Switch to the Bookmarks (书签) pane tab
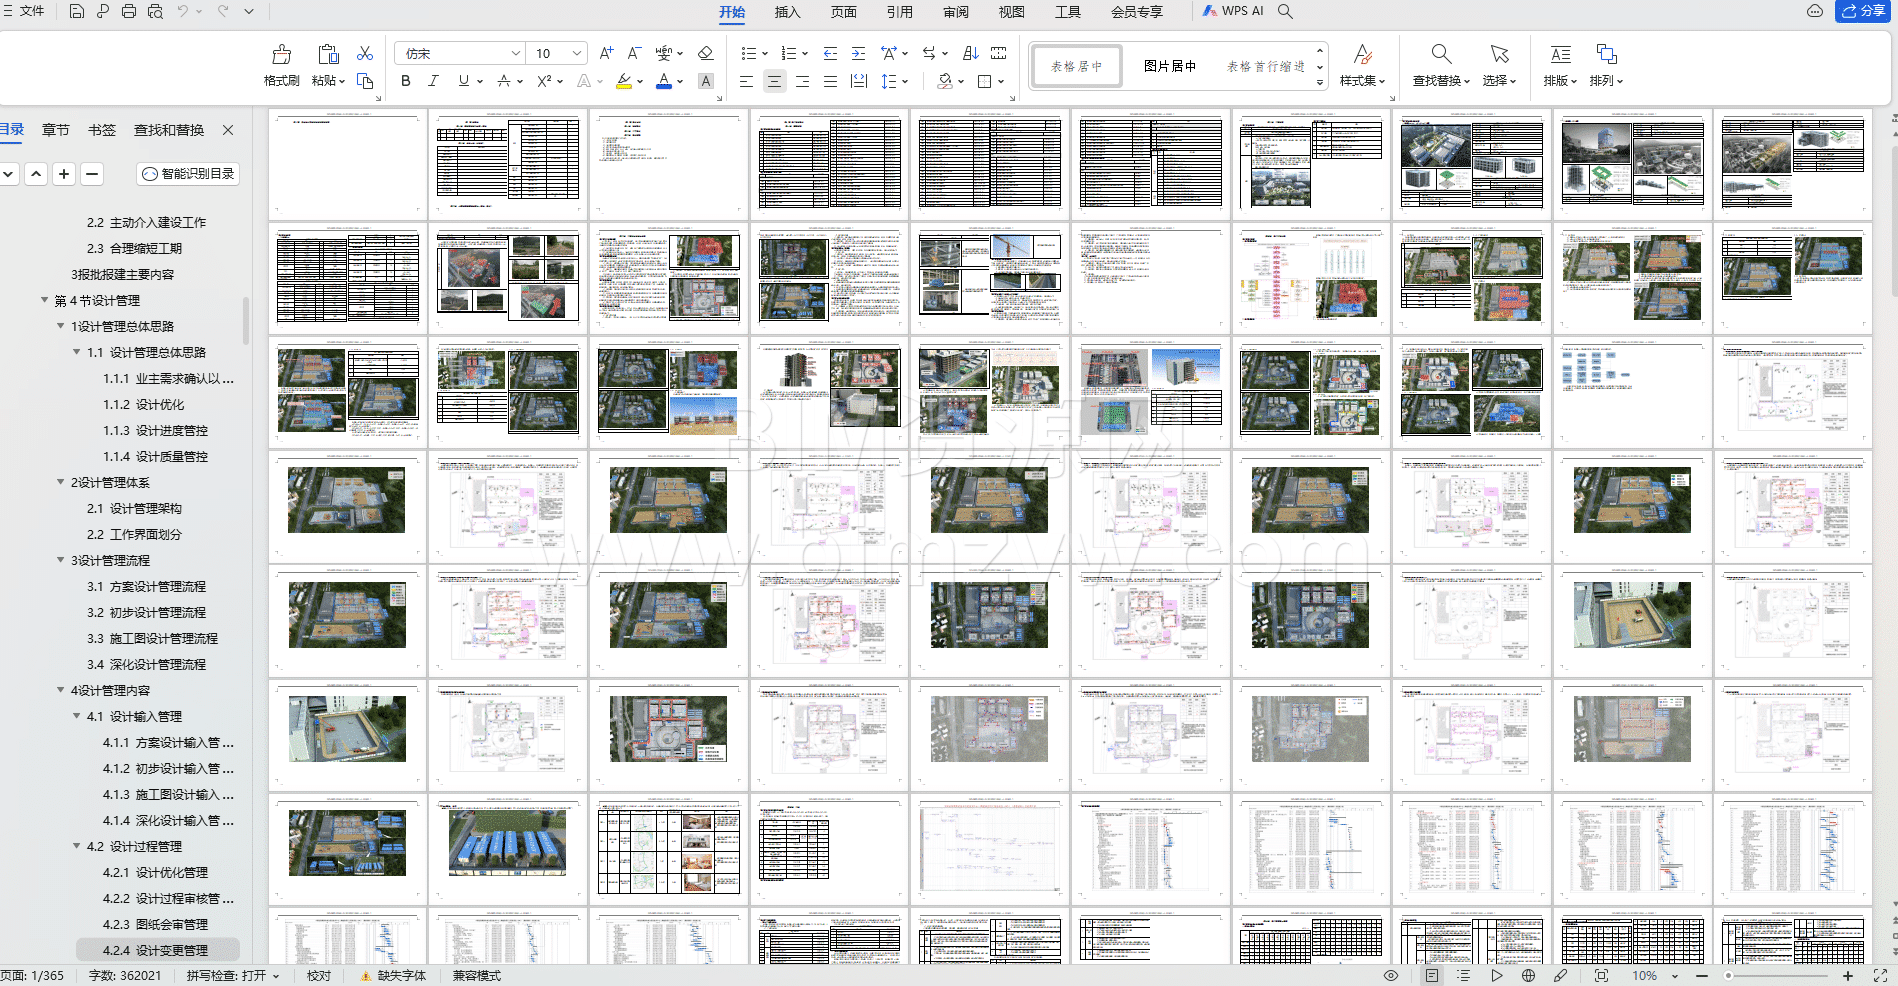The image size is (1898, 986). click(x=102, y=130)
